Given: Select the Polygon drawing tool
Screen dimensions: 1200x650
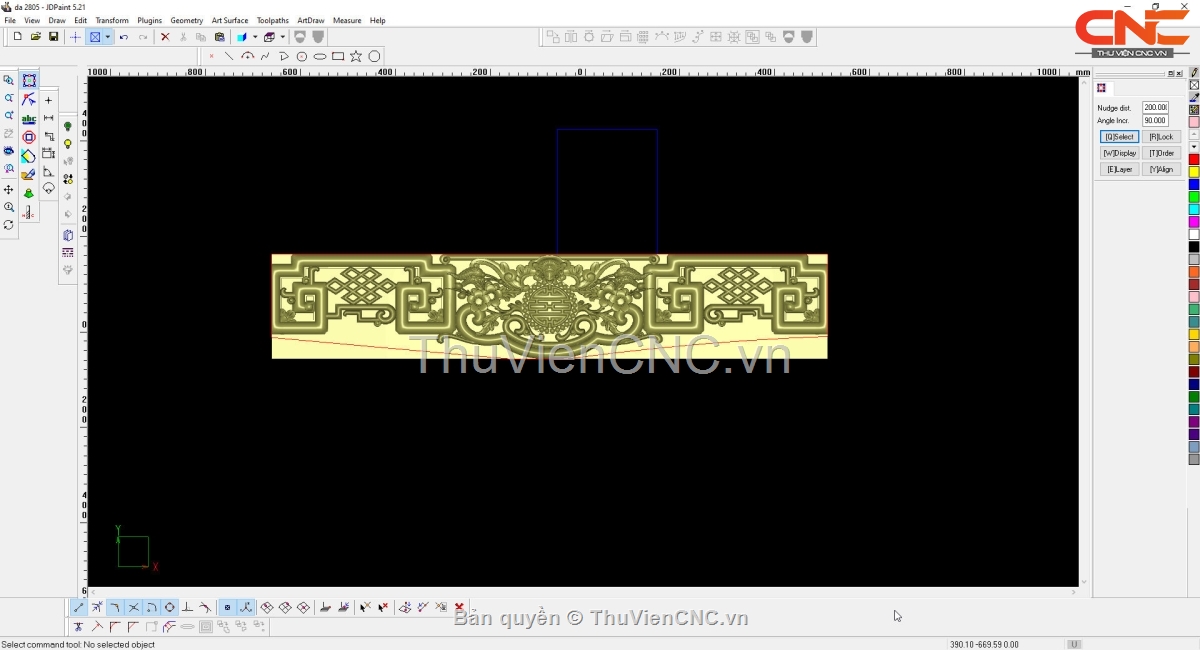Looking at the screenshot, I should (x=375, y=57).
